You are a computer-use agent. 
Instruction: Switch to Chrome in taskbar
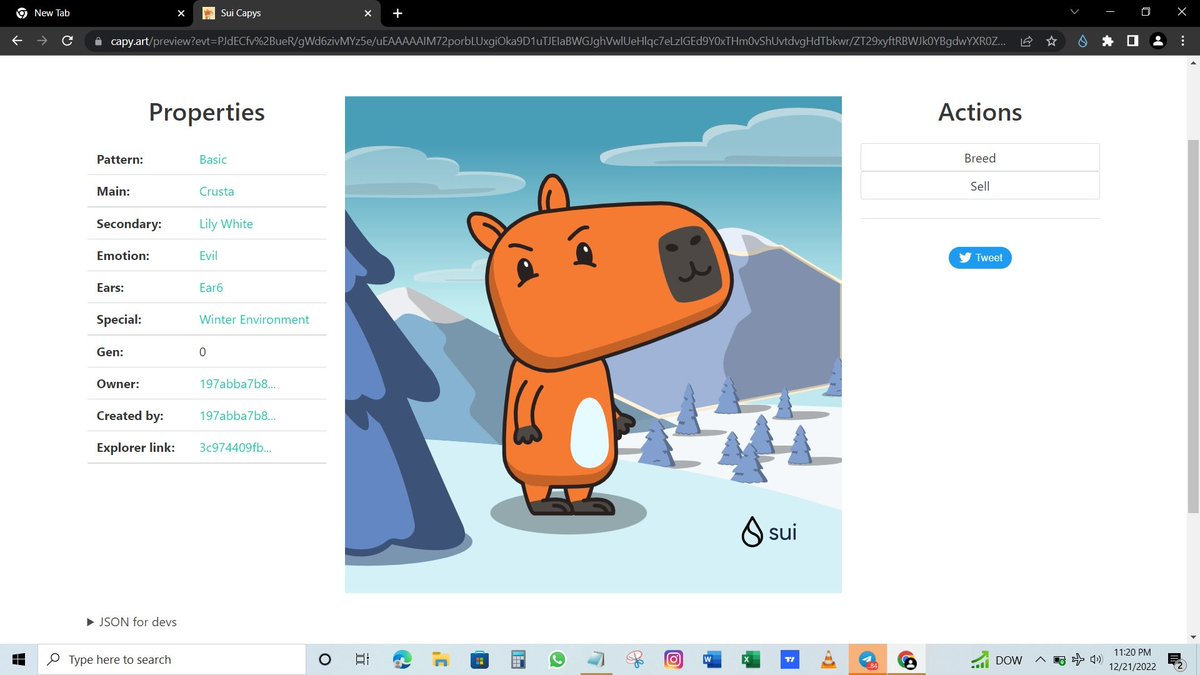coord(906,660)
